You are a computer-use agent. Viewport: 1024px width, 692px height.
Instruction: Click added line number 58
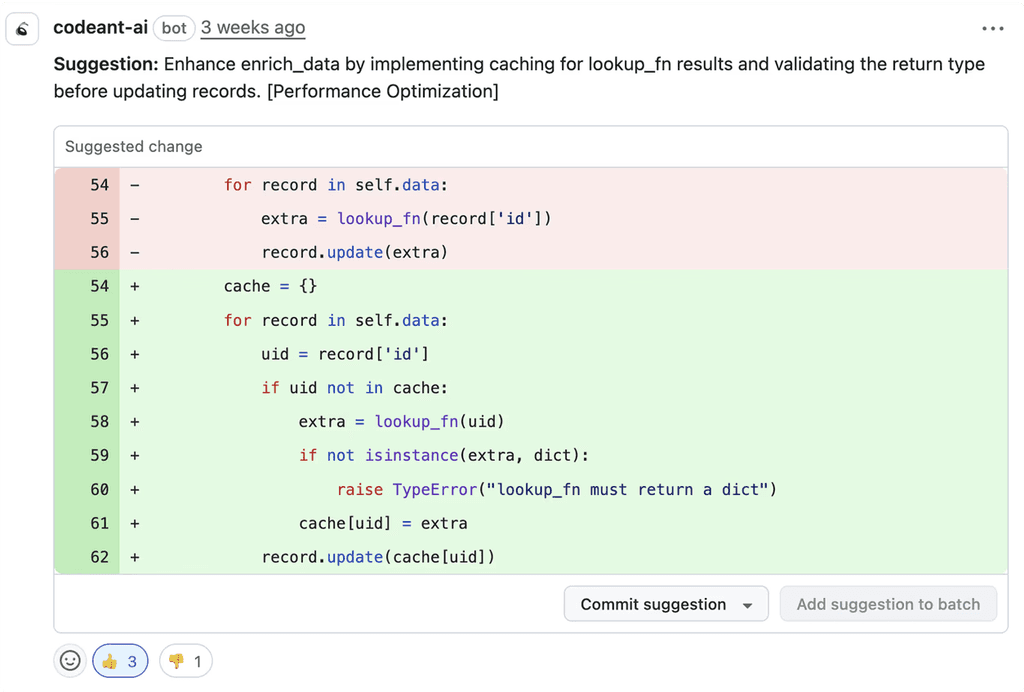pyautogui.click(x=99, y=422)
